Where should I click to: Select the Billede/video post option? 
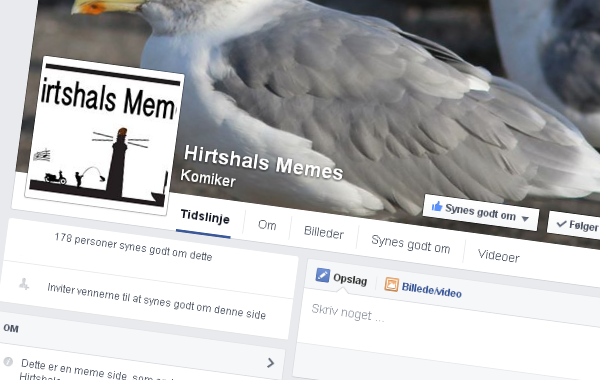(x=423, y=288)
